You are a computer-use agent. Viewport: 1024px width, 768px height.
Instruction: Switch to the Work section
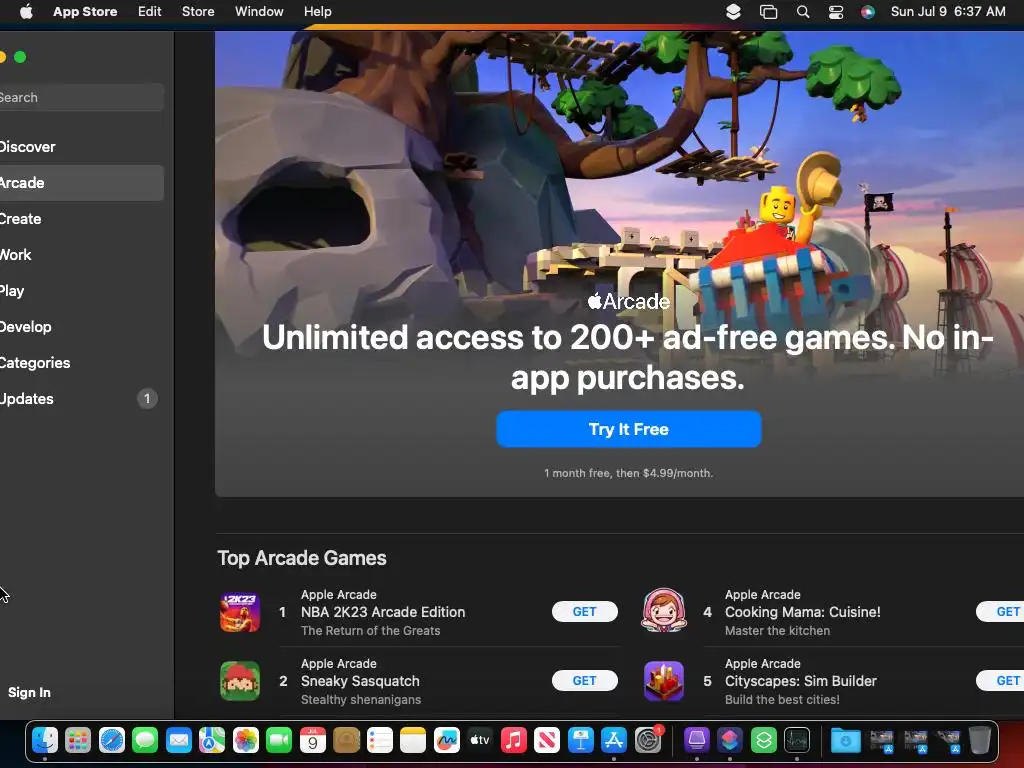coord(82,255)
